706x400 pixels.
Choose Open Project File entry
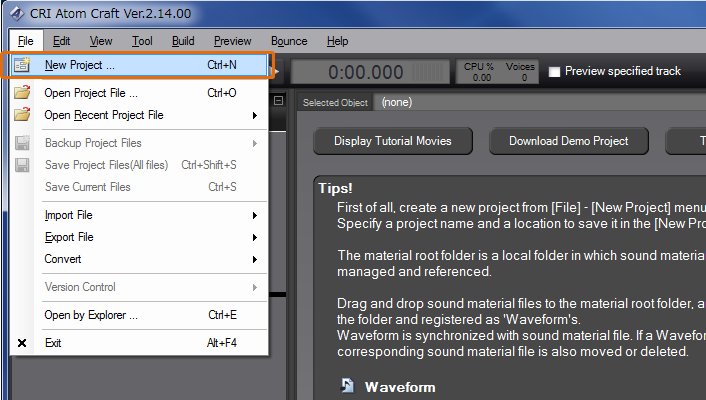(139, 93)
